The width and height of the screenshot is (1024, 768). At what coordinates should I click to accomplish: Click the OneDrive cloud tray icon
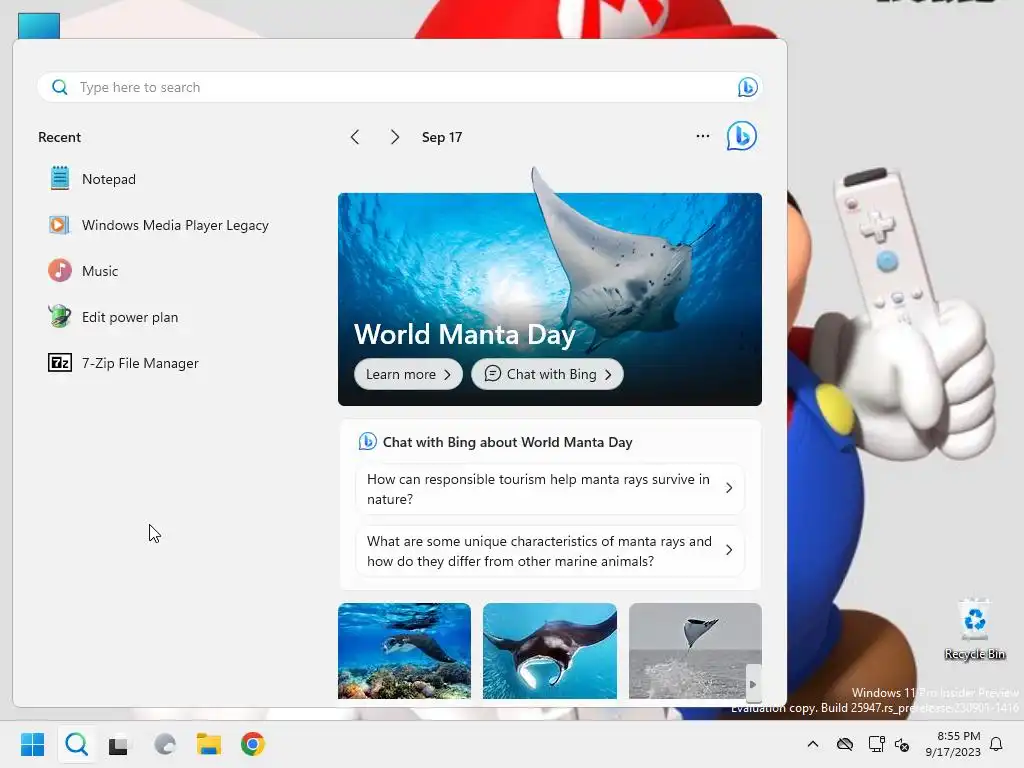coord(845,744)
